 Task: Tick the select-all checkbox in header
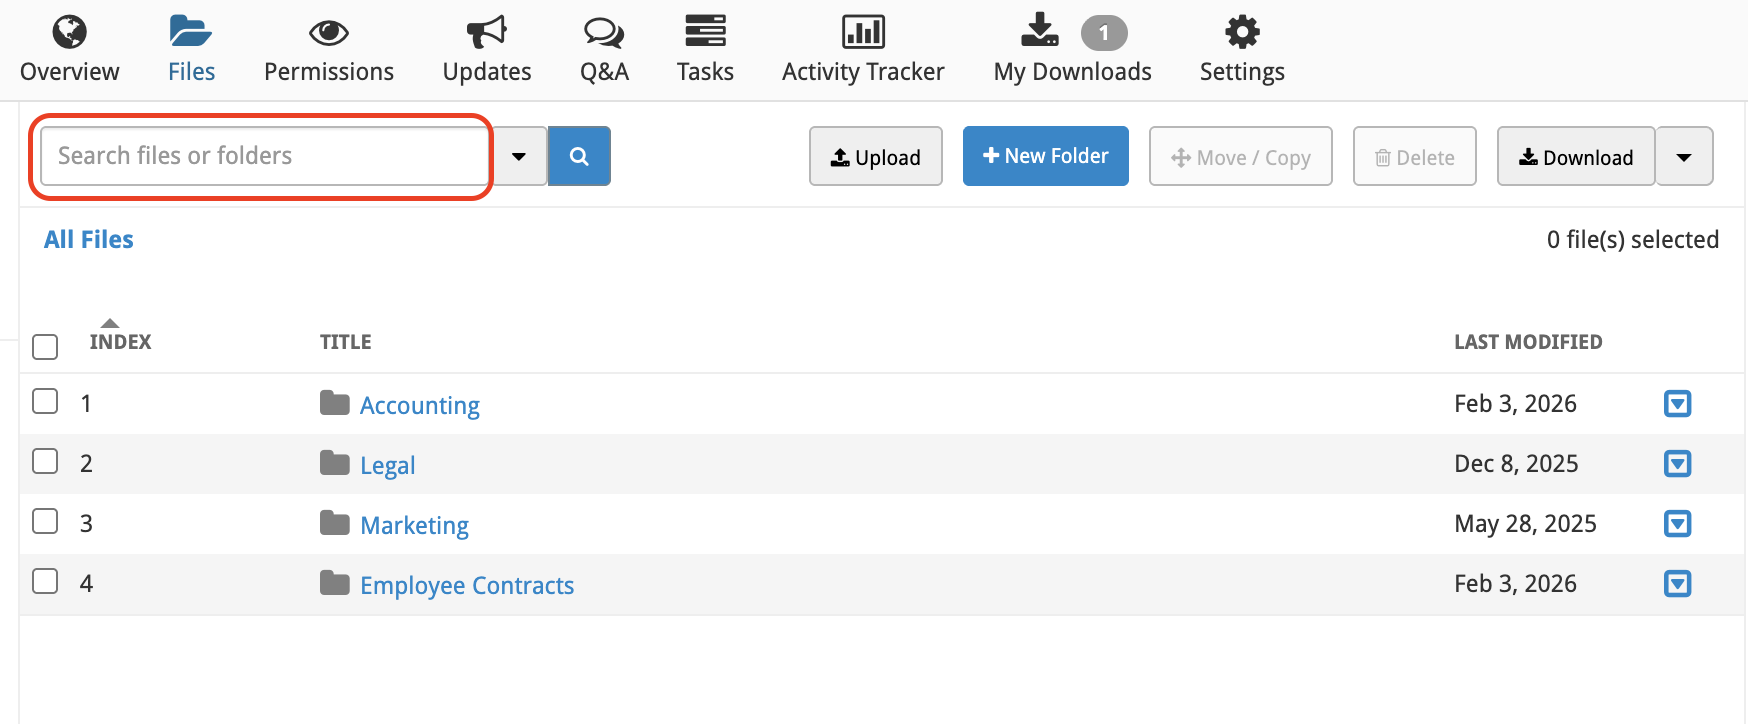coord(45,347)
